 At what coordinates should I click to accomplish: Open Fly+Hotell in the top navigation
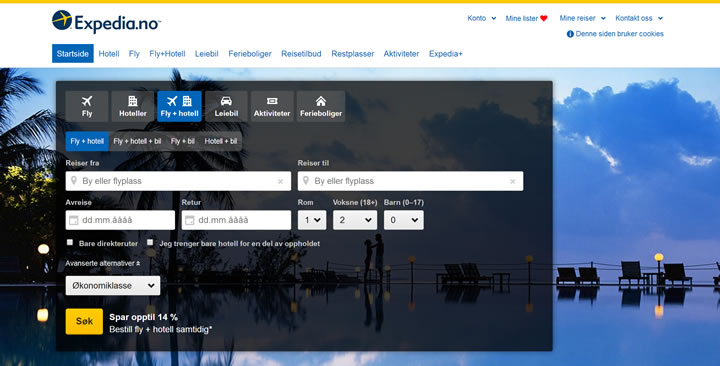pyautogui.click(x=167, y=54)
